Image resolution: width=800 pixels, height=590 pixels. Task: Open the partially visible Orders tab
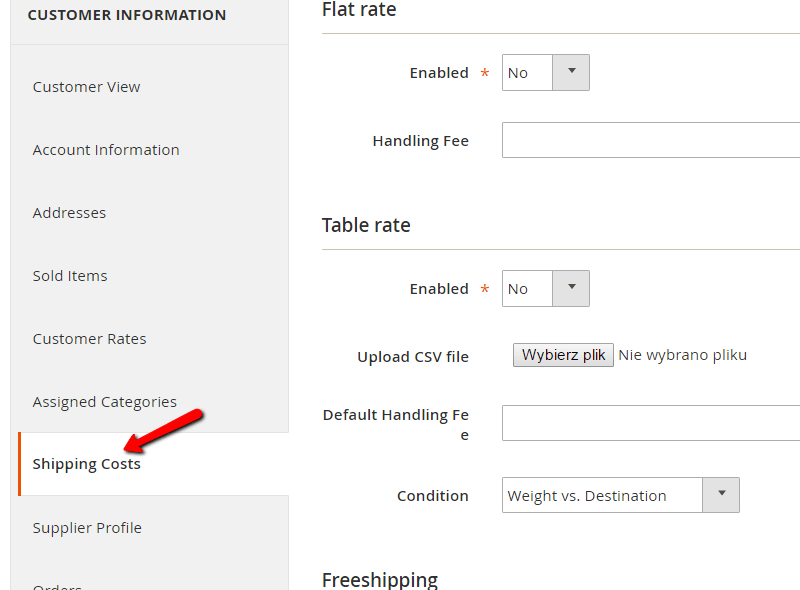tap(57, 584)
